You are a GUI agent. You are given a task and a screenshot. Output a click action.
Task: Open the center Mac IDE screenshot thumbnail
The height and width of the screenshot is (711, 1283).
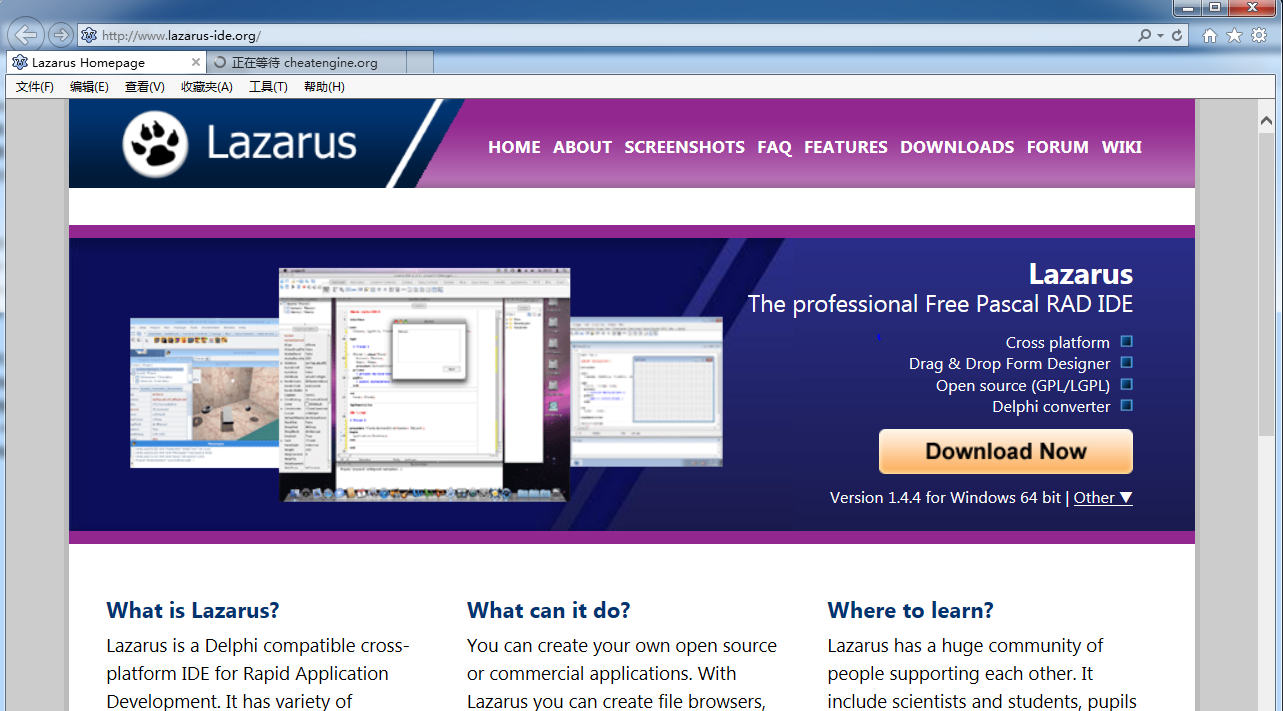(424, 385)
